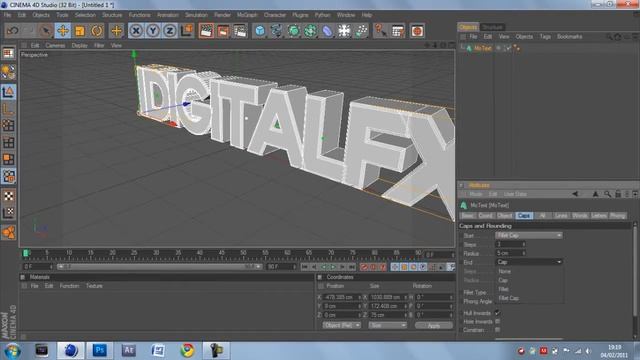Activate the Scale tool
Viewport: 640px width, 360px height.
tap(80, 31)
